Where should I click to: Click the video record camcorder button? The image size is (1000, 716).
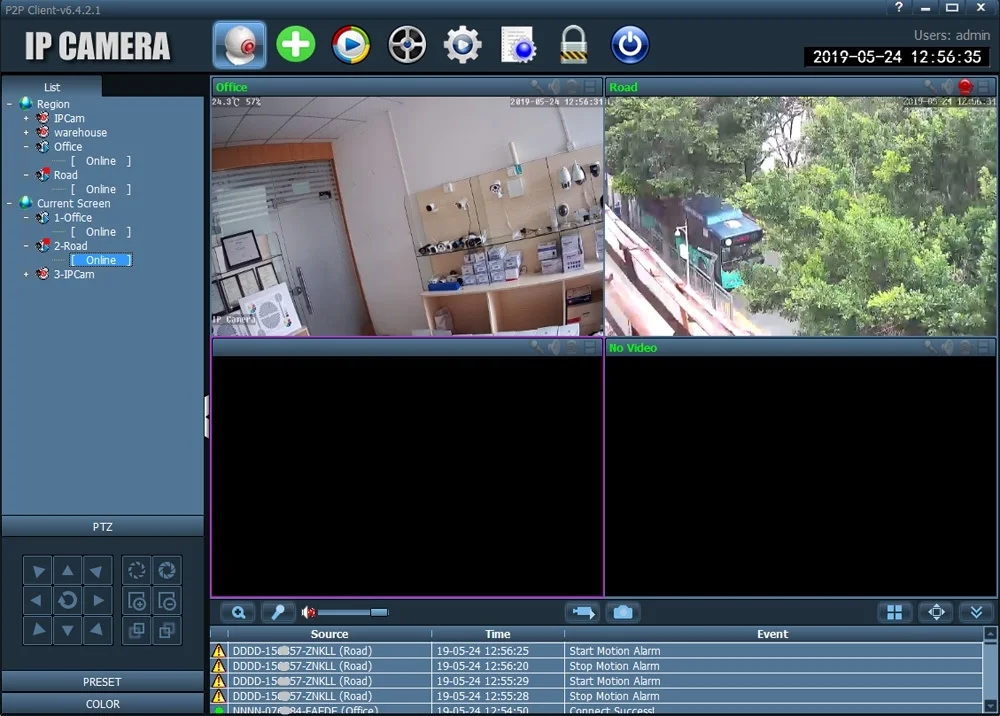583,612
